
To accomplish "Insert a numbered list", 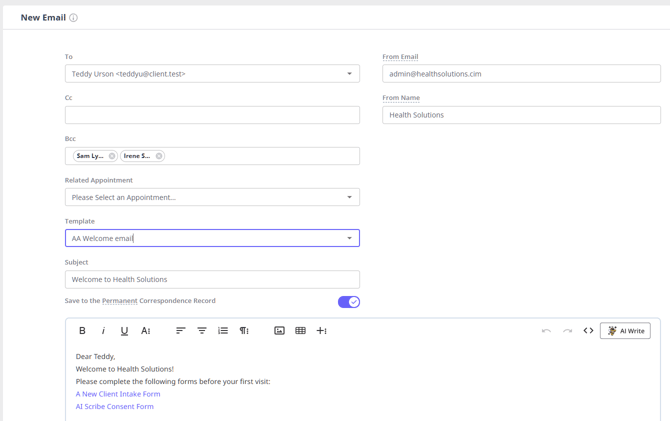I will (x=223, y=331).
